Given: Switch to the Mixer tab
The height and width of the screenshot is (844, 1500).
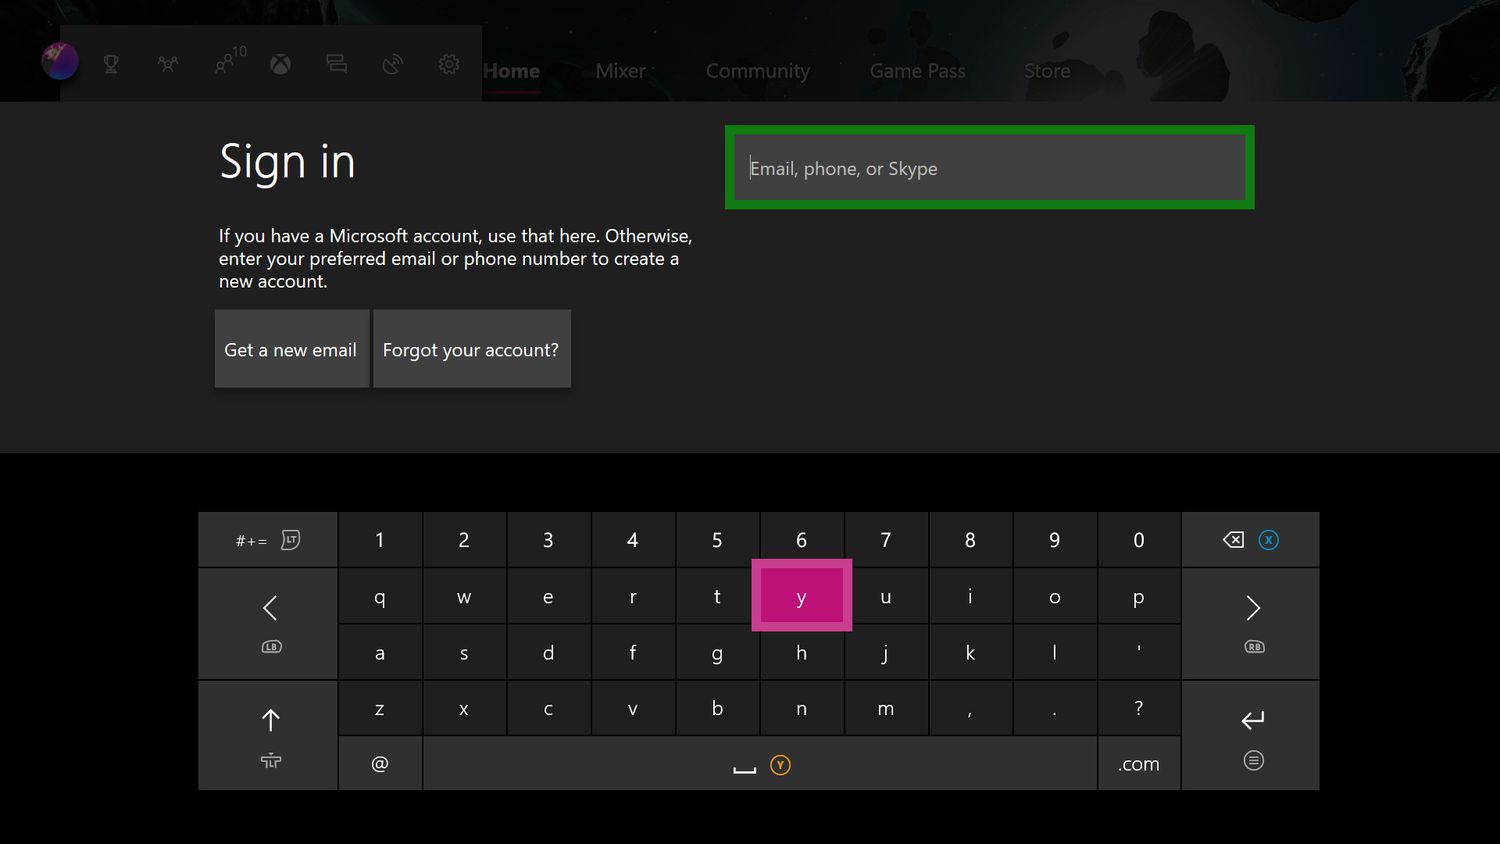Looking at the screenshot, I should pos(620,71).
